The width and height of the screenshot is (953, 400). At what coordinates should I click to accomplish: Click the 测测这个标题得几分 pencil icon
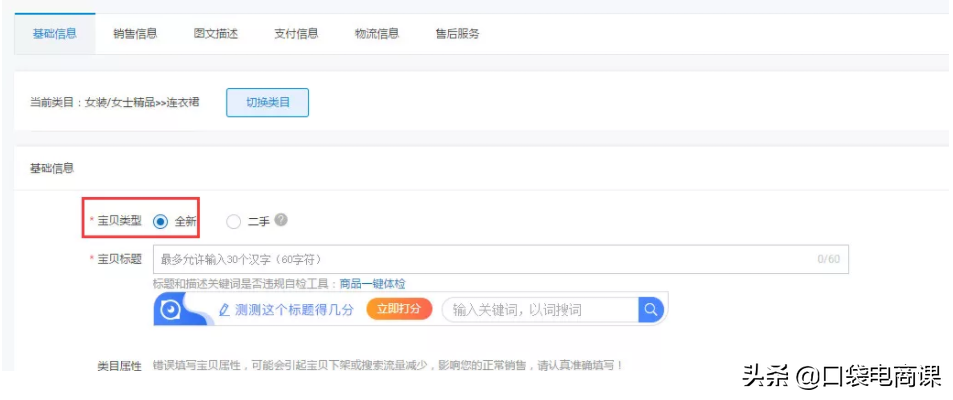(x=224, y=310)
